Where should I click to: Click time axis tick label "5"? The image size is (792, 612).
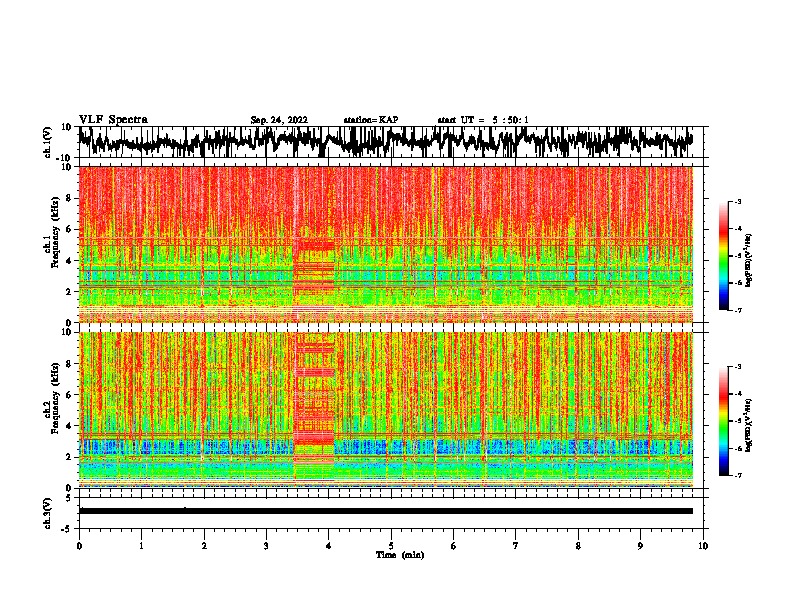[391, 546]
